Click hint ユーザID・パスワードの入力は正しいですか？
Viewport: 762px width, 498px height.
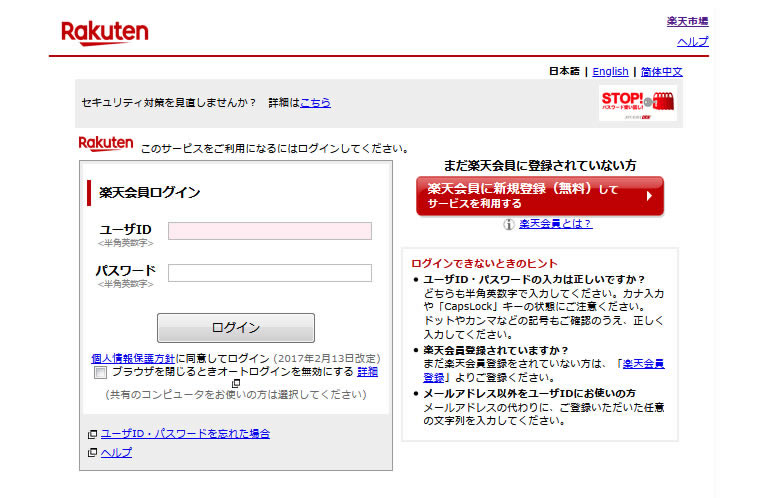[x=534, y=279]
